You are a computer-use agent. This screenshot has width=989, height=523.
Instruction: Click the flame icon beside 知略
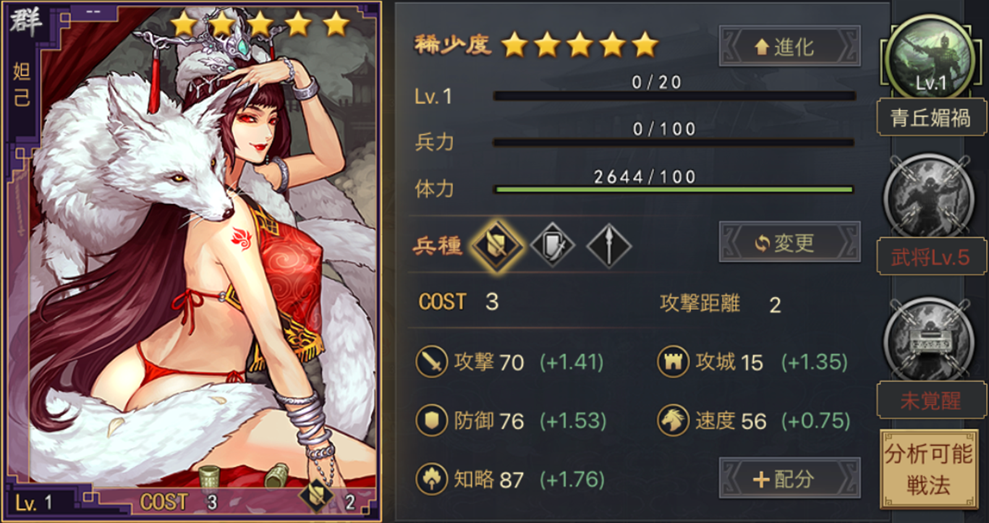(431, 479)
